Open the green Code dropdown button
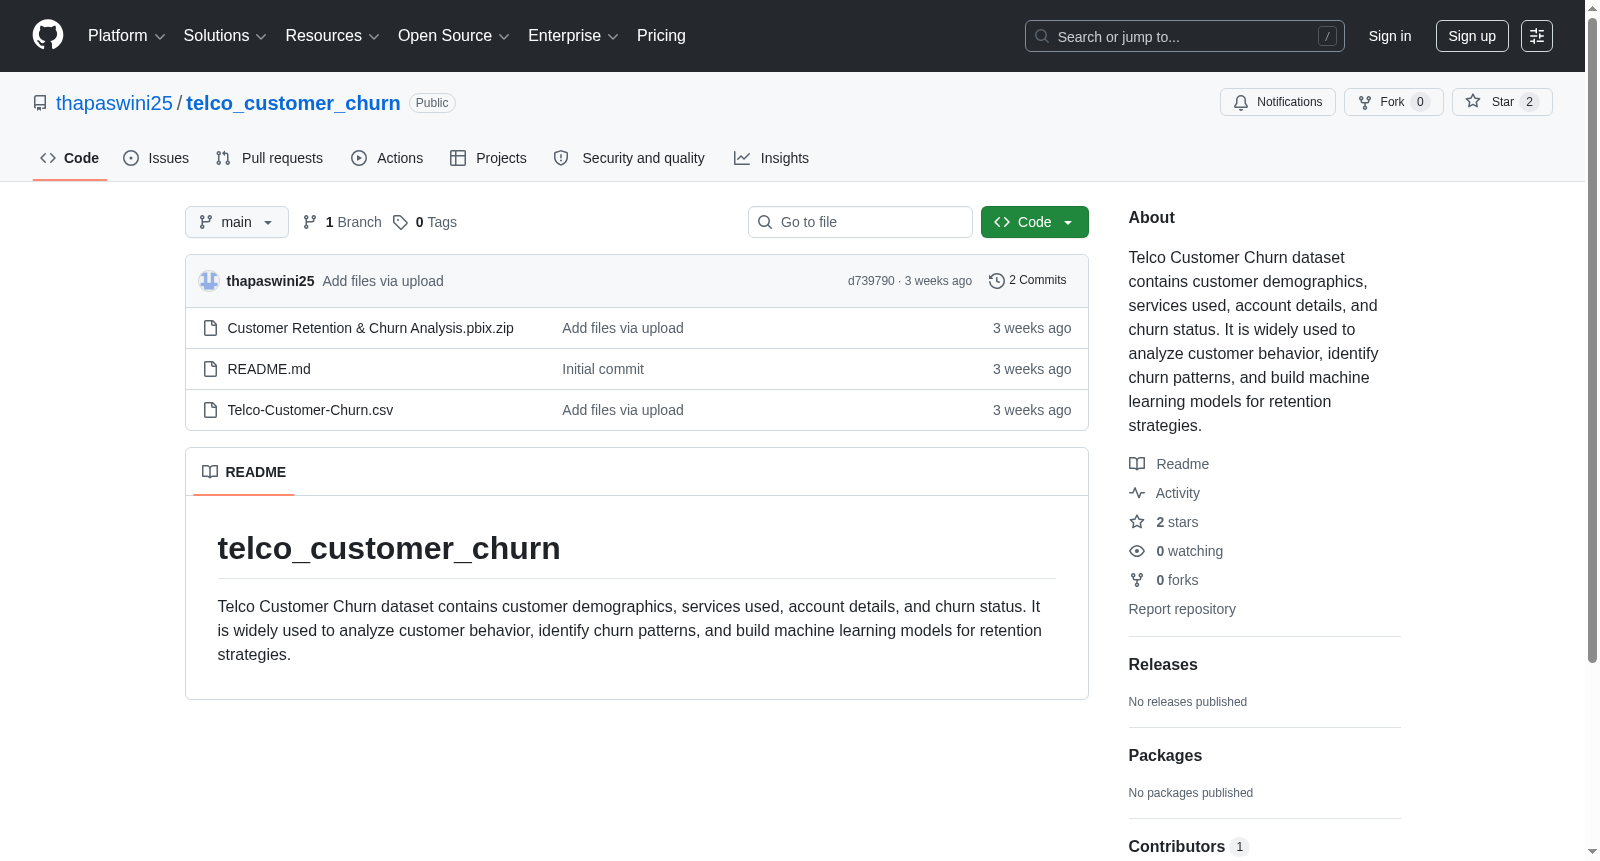Screen dimensions: 1600x861 (x=1035, y=222)
